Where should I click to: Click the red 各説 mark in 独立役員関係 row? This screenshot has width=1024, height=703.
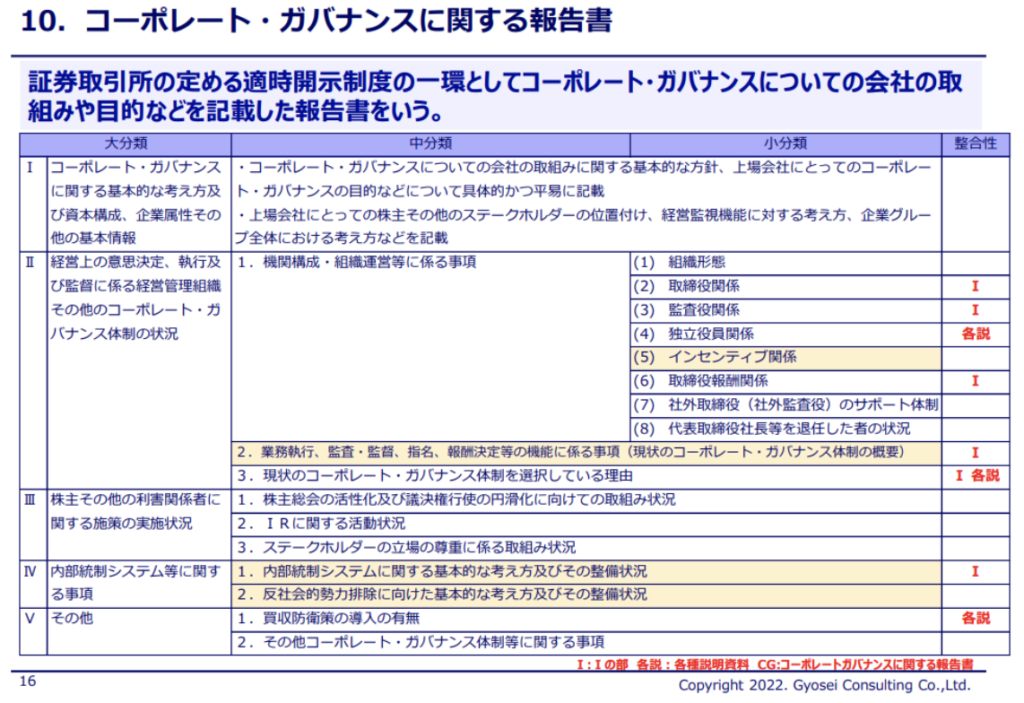pos(976,334)
